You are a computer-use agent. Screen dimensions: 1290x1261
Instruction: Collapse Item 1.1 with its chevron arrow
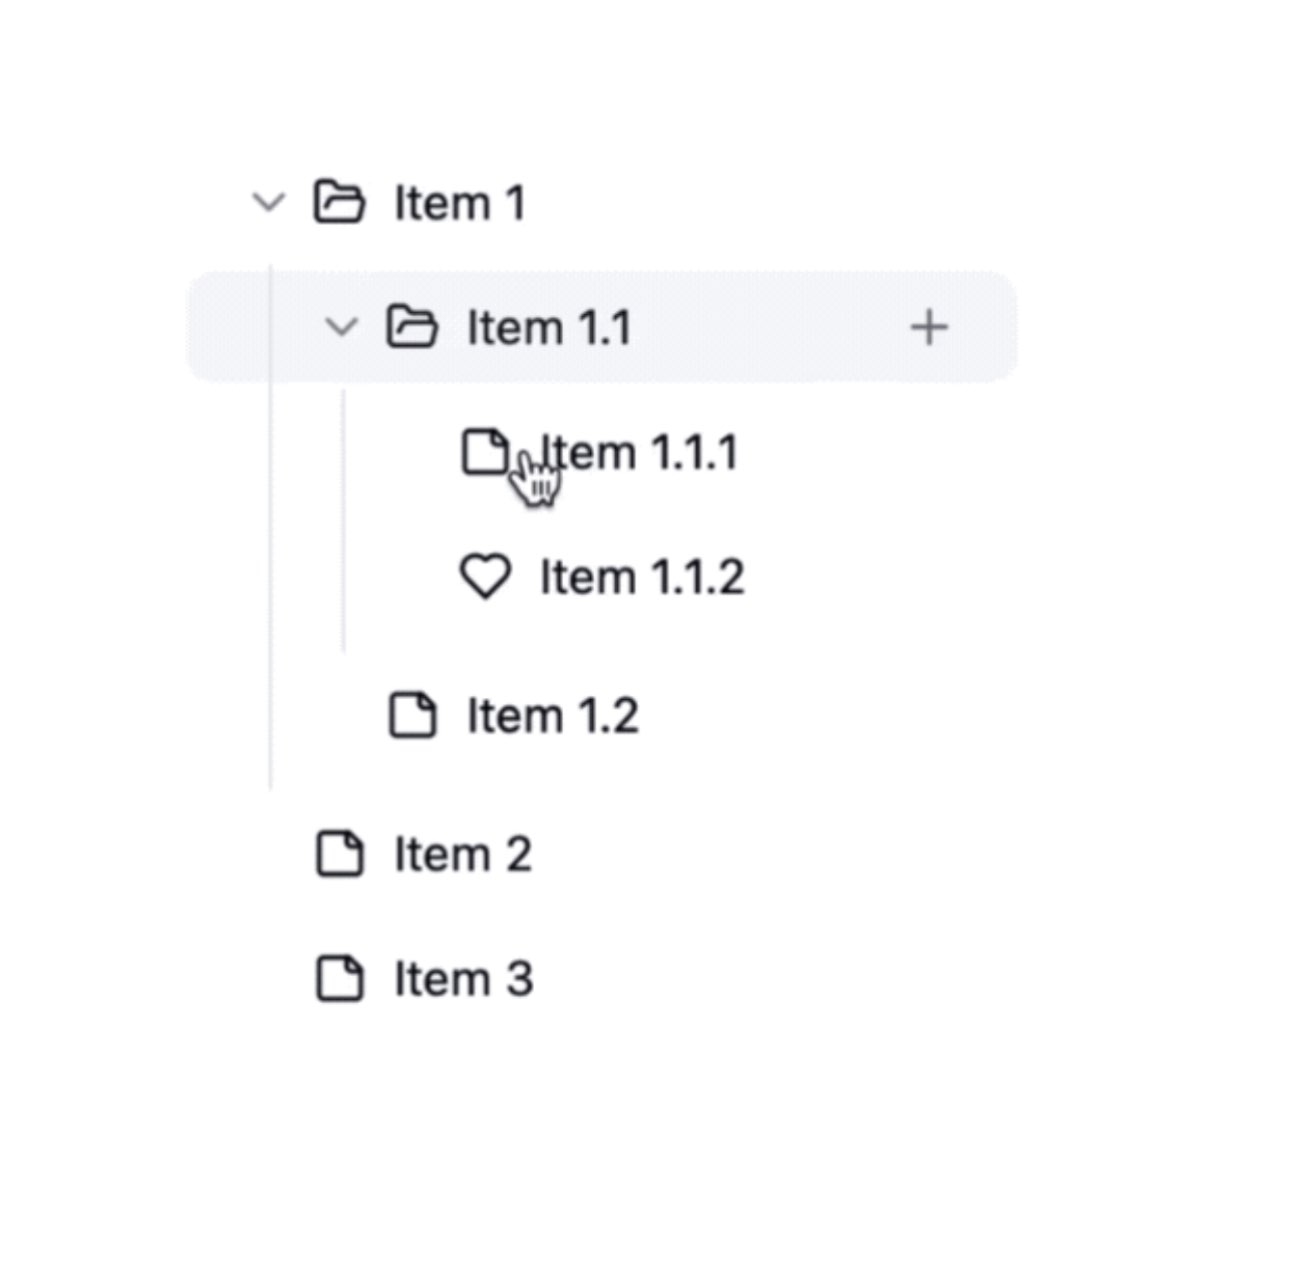click(x=341, y=327)
